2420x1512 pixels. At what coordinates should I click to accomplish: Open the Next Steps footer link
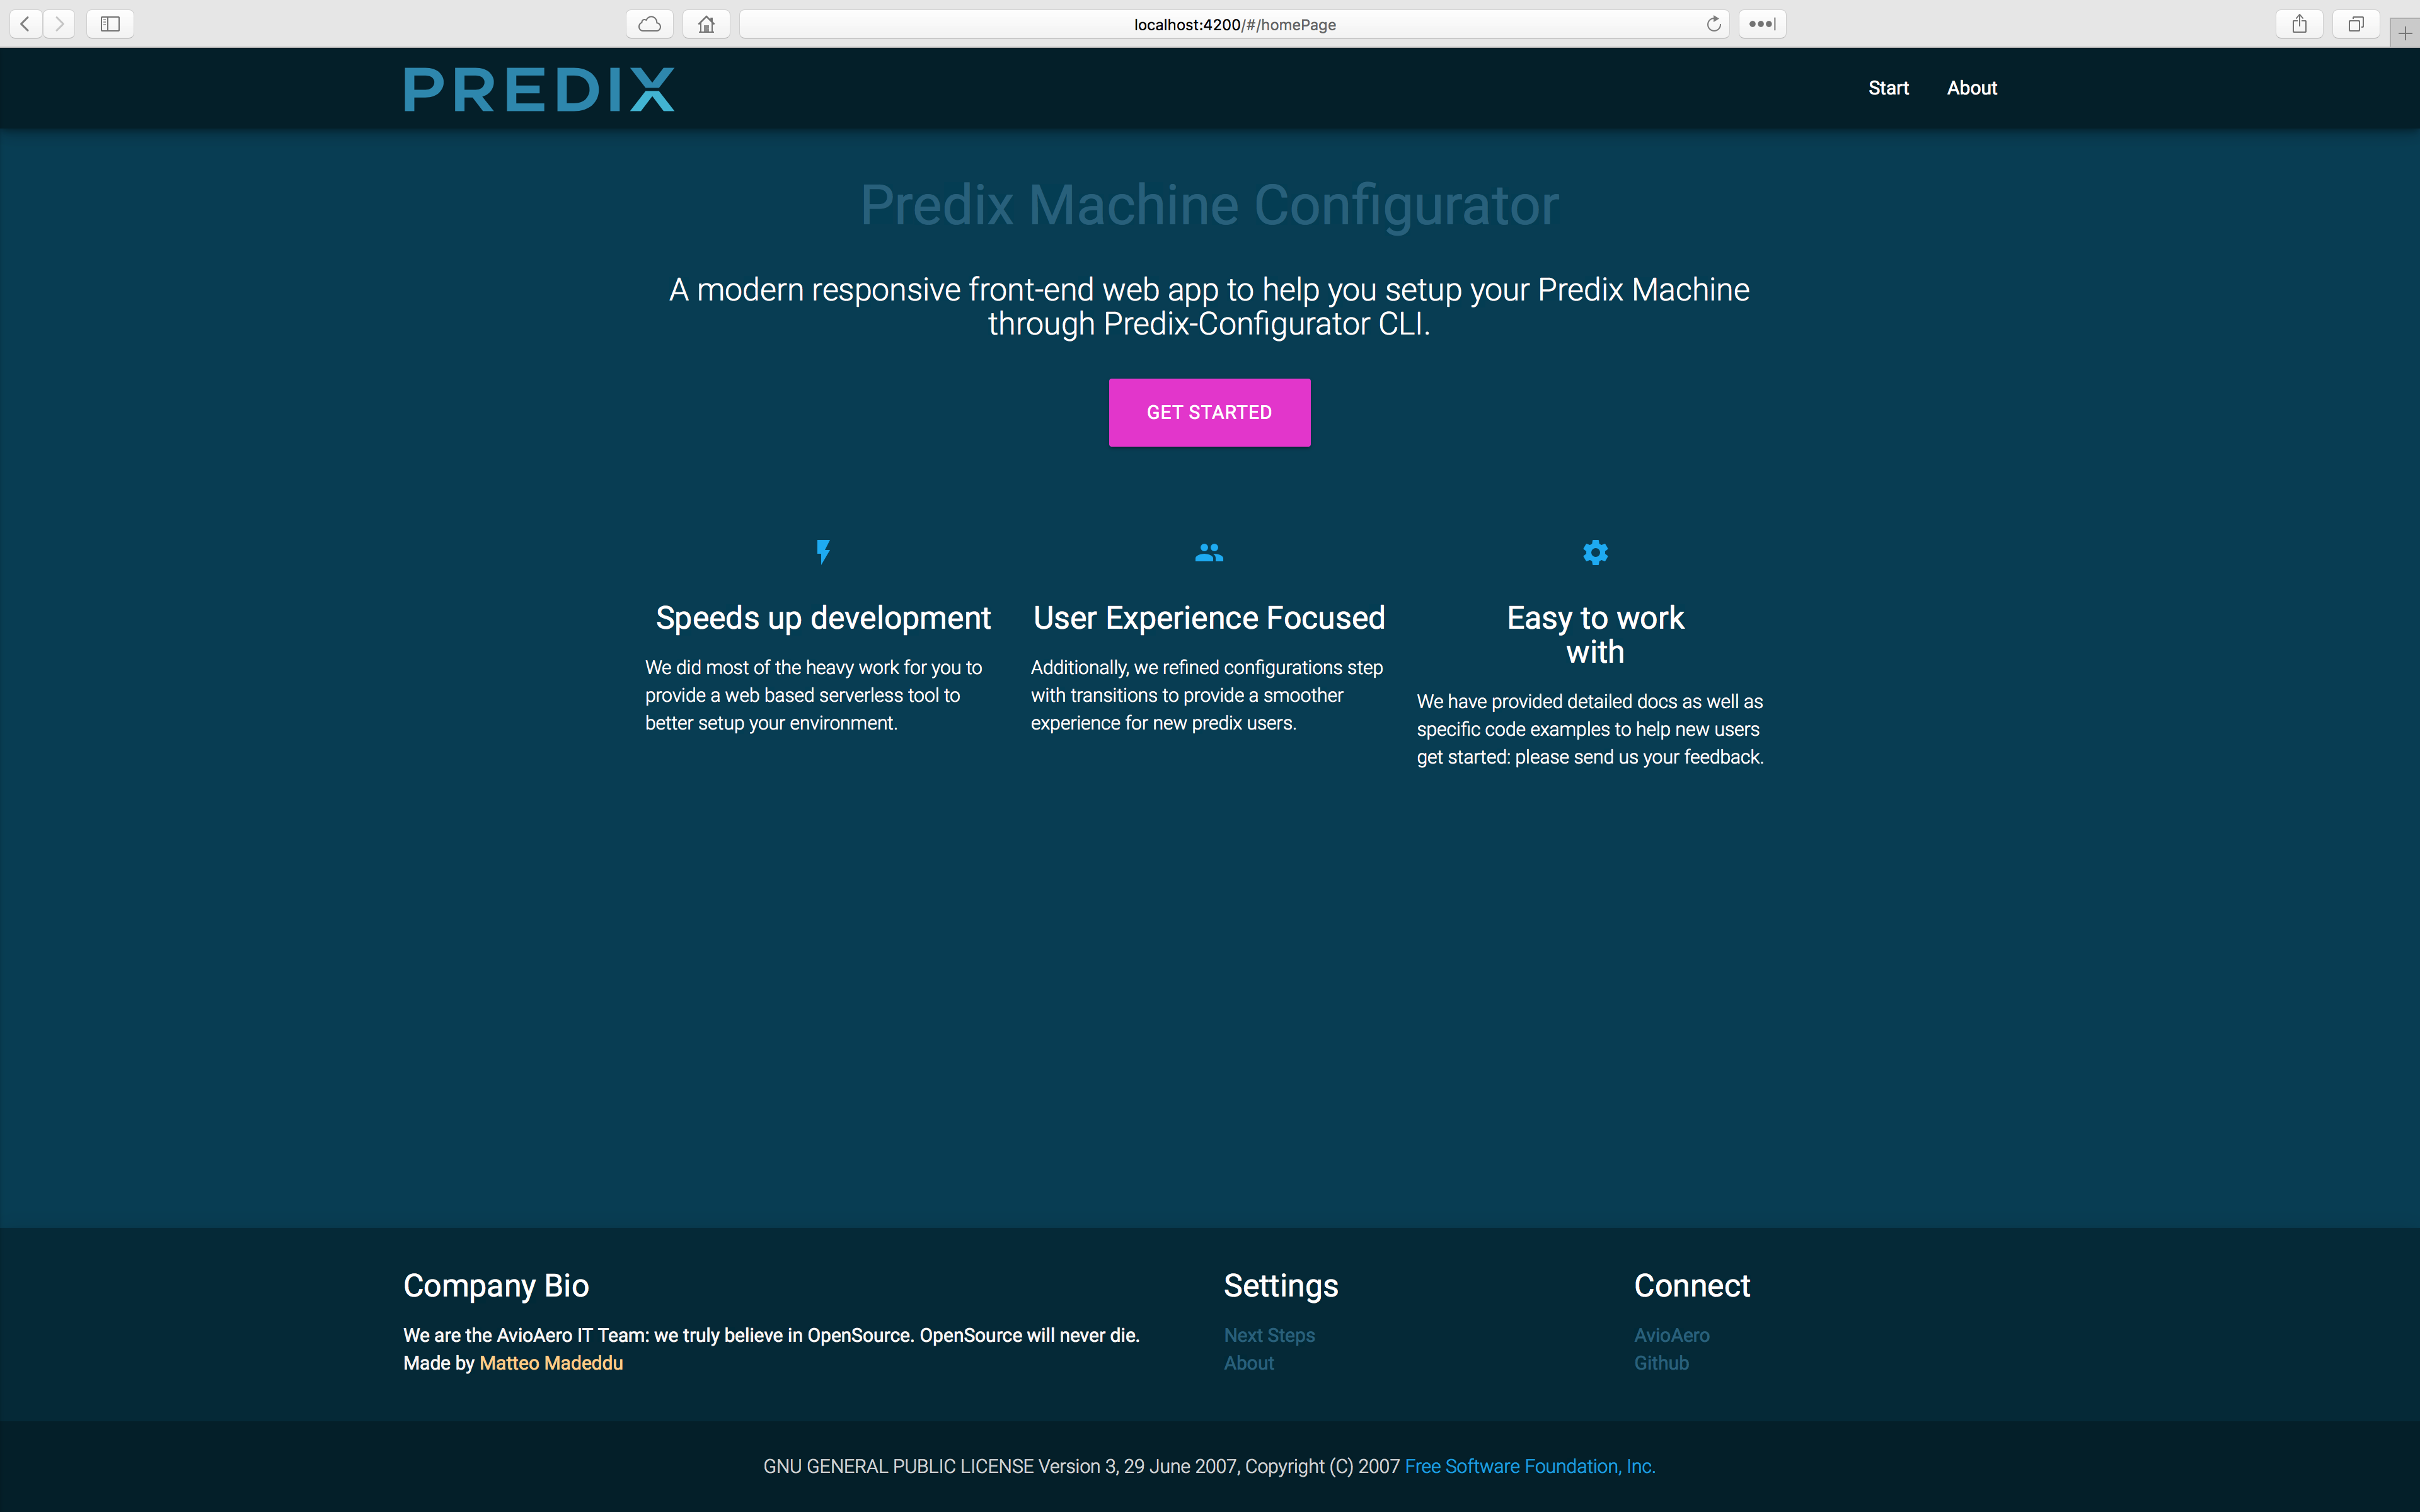(1269, 1335)
